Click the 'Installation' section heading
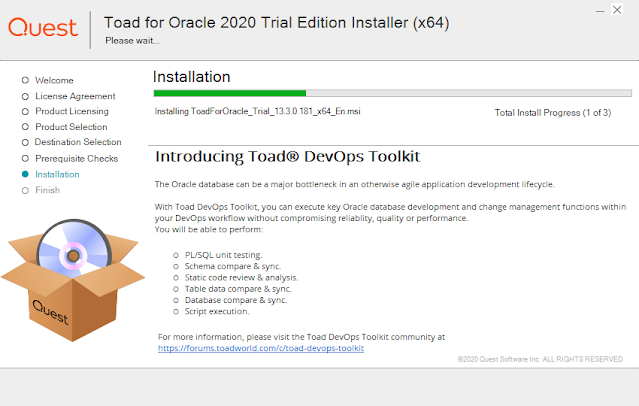Screen dimensions: 639x406 (x=192, y=77)
